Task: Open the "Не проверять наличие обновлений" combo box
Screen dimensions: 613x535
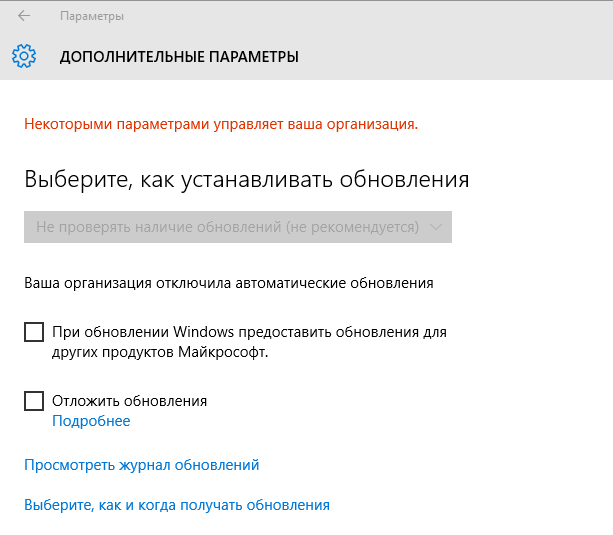Action: point(238,227)
